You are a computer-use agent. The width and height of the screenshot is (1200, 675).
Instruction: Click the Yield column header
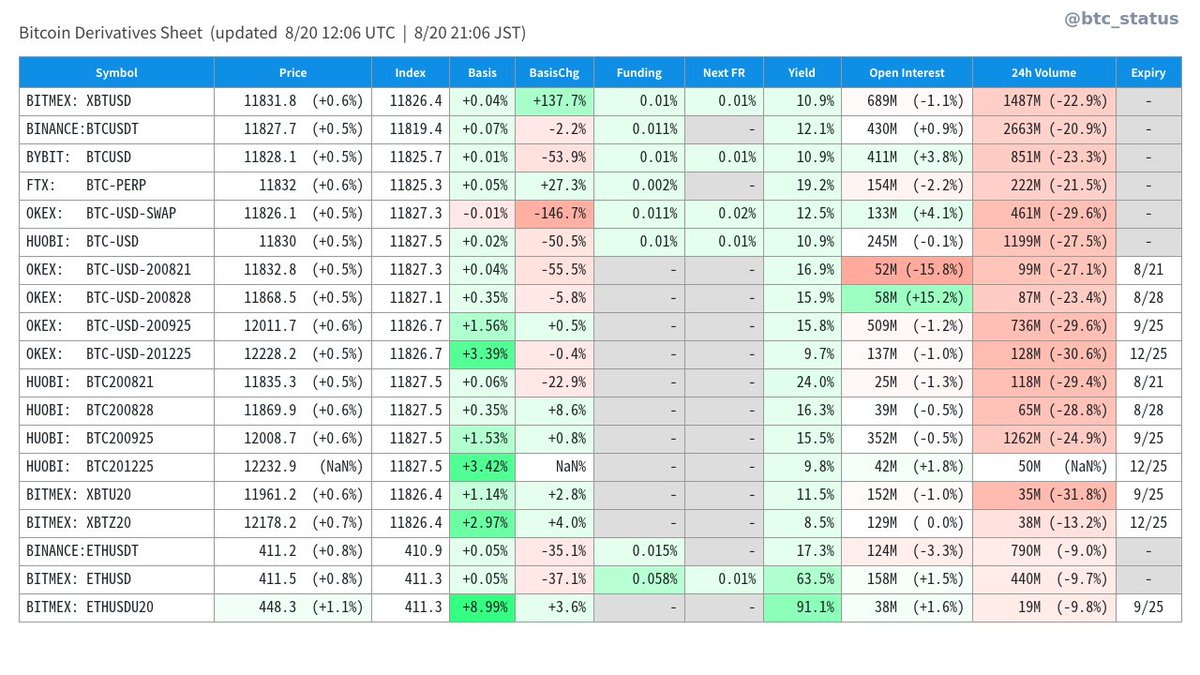point(802,73)
